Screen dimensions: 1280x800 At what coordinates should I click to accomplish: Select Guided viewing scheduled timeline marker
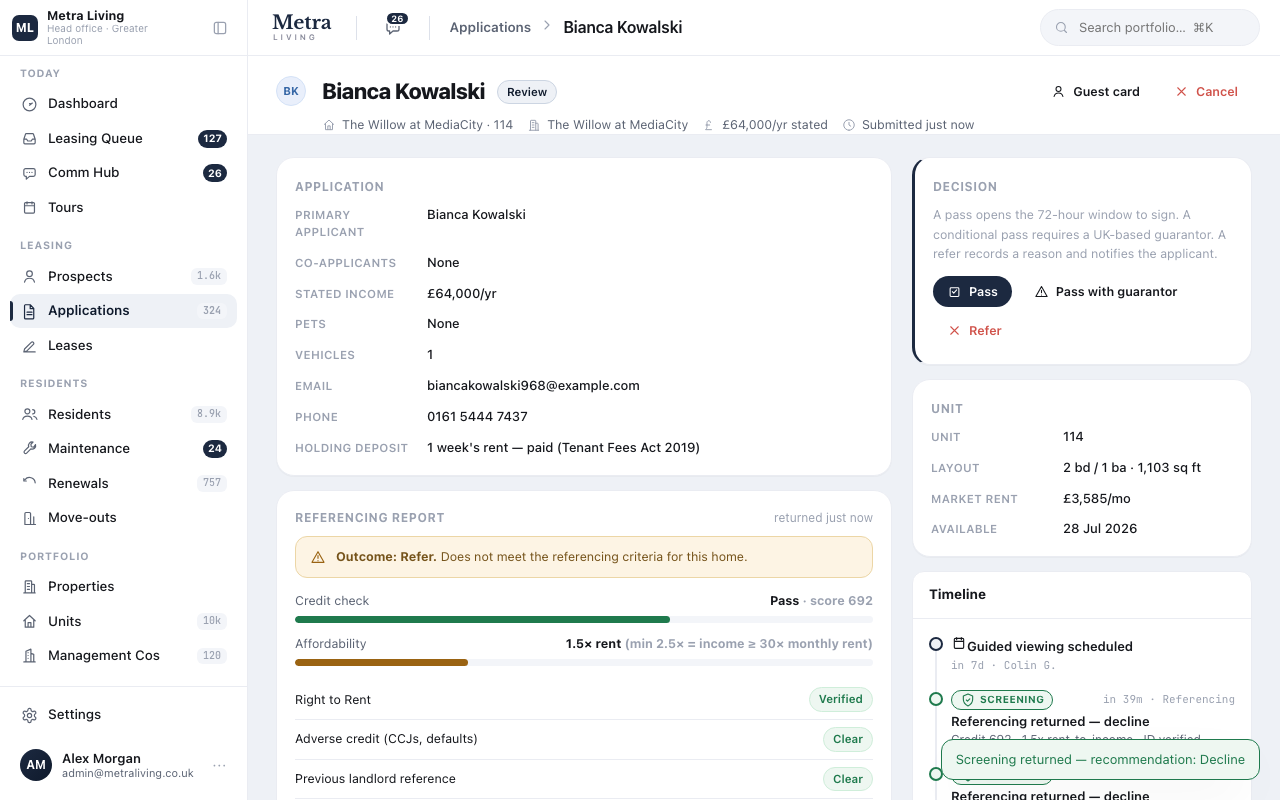point(936,644)
